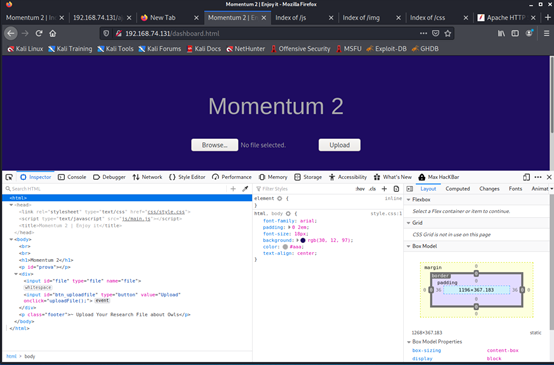Show sidebars from the toolbar

click(515, 33)
